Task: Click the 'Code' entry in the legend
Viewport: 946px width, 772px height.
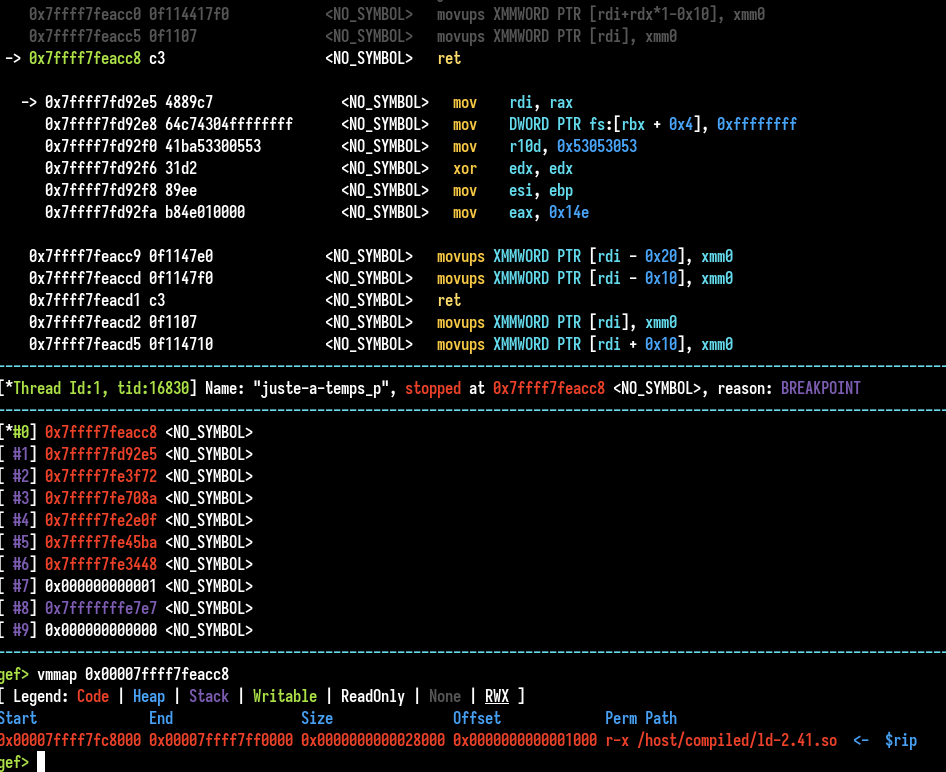Action: pos(93,696)
